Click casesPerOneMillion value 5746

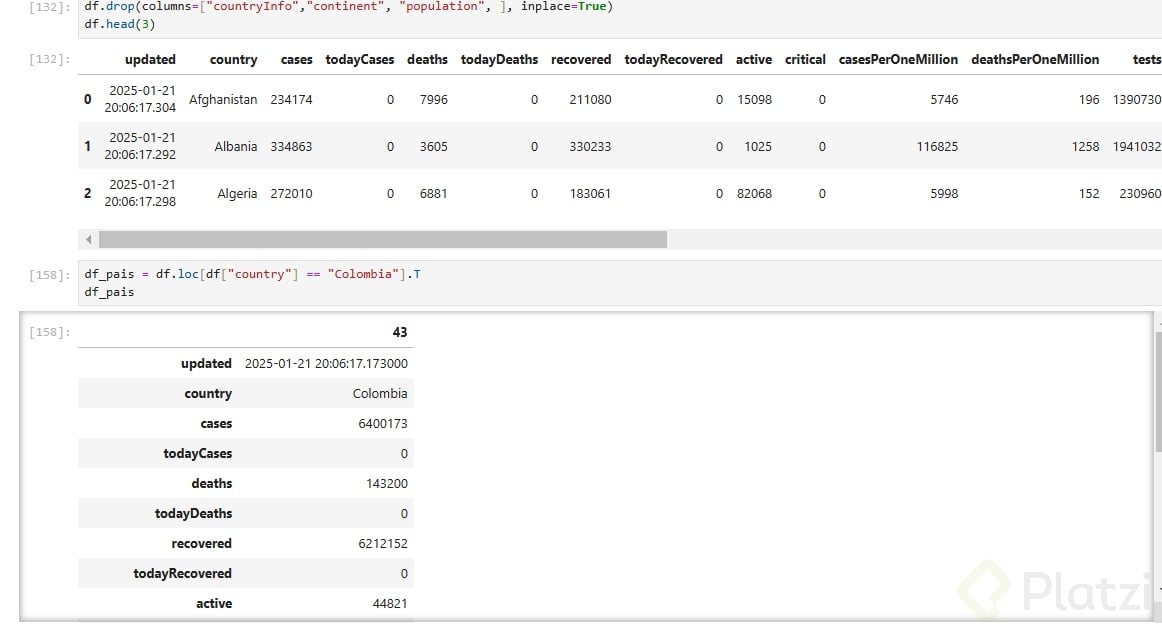(944, 99)
